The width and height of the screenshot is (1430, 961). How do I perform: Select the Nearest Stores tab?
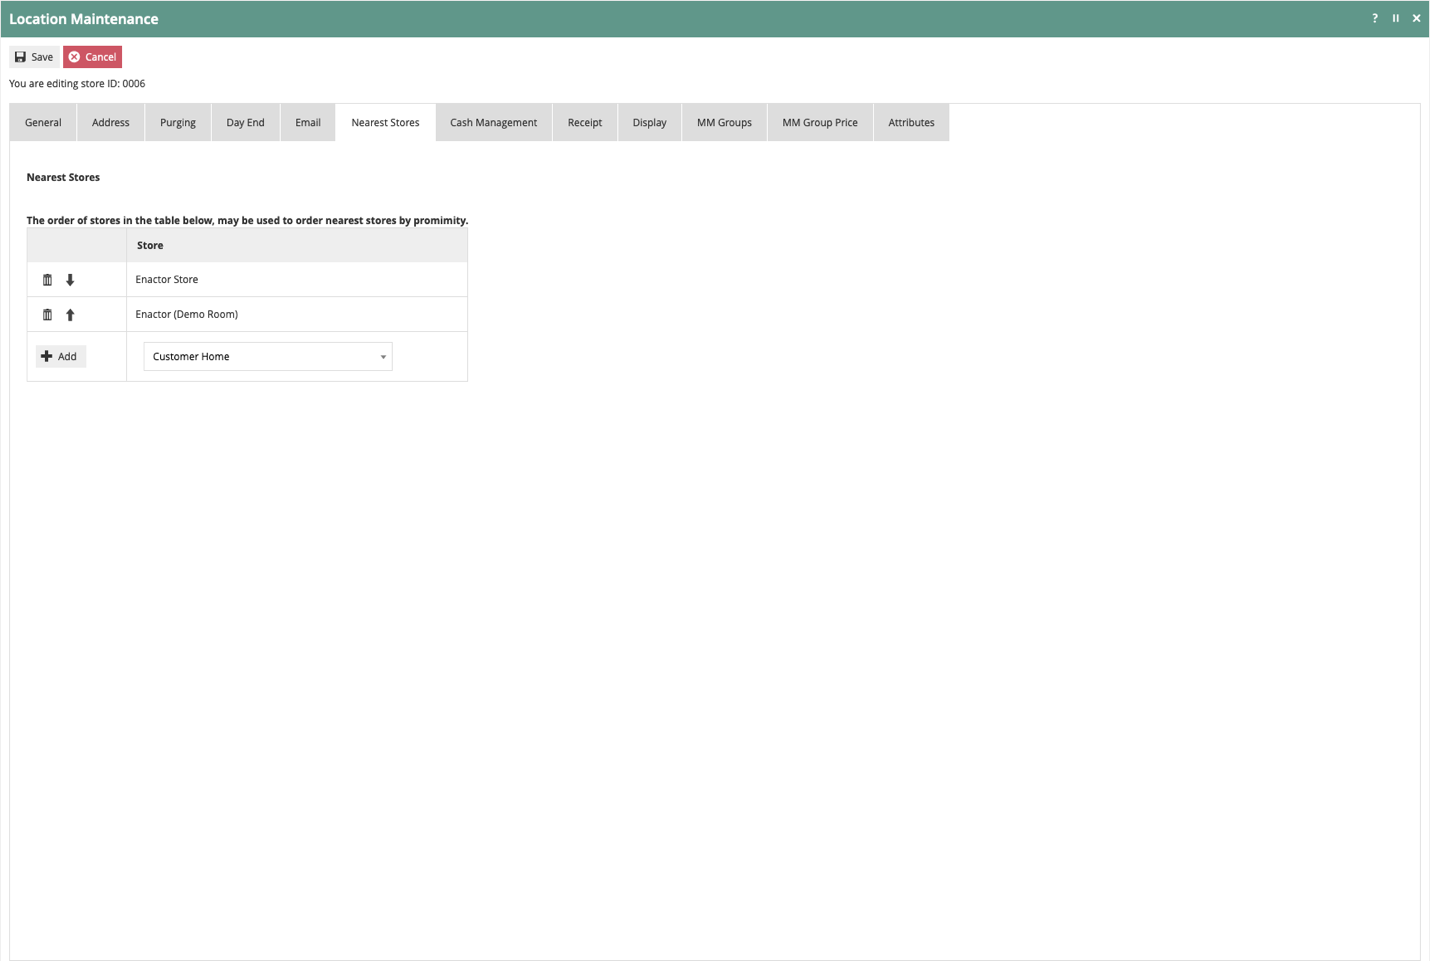(x=385, y=123)
